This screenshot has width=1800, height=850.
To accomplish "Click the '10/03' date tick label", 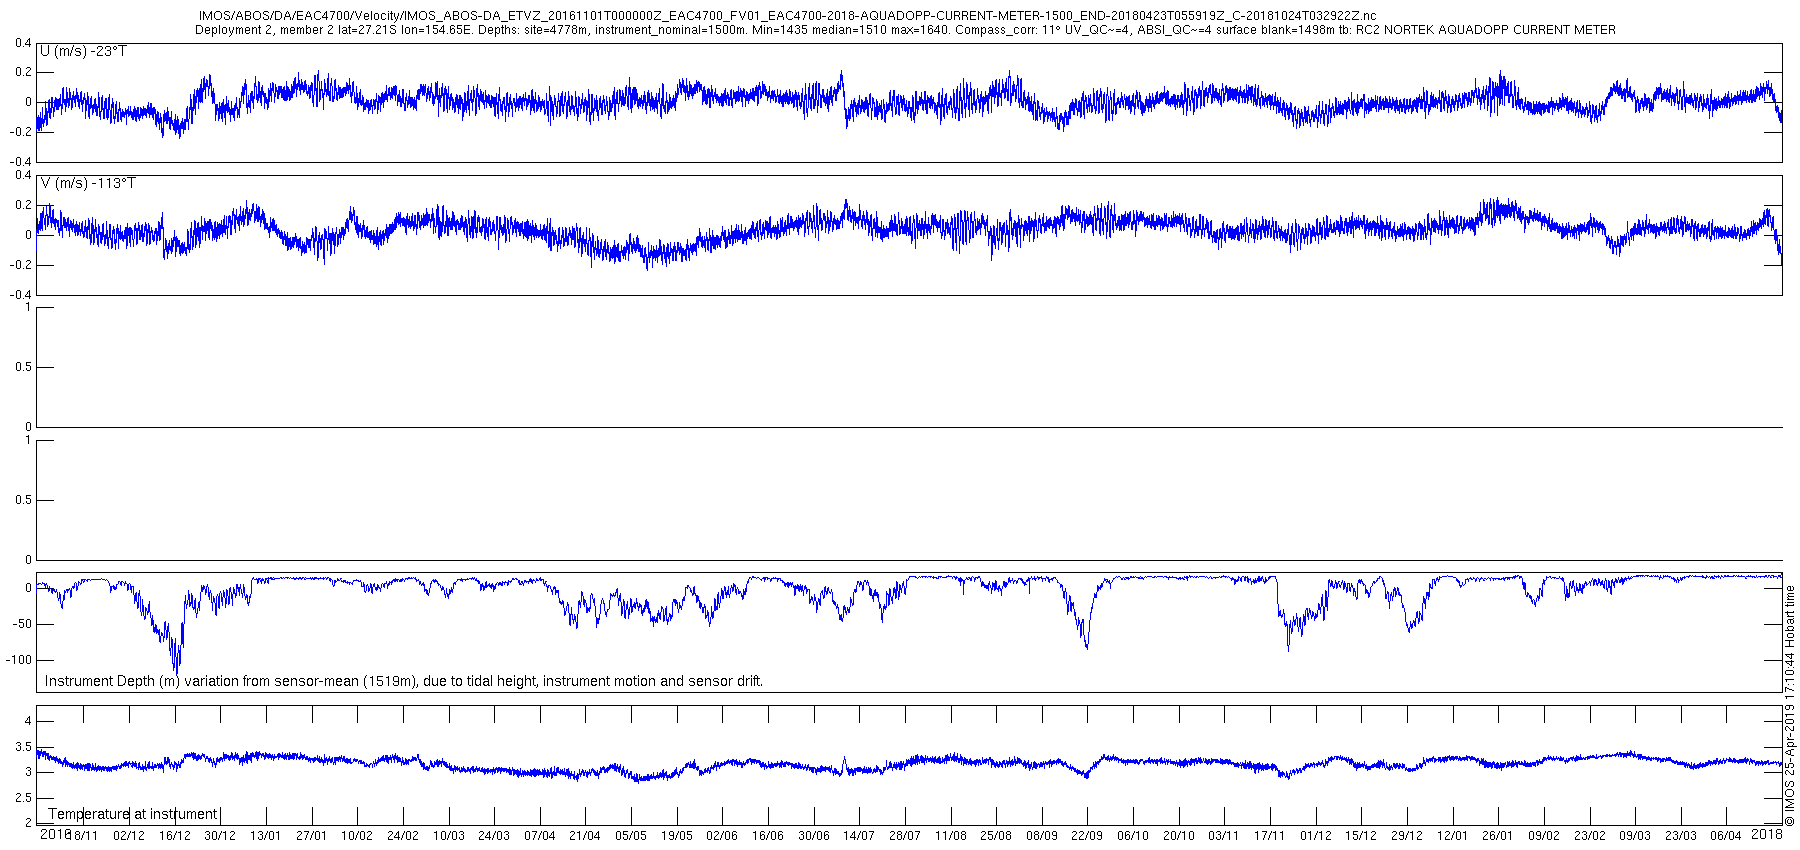I will coord(449,835).
